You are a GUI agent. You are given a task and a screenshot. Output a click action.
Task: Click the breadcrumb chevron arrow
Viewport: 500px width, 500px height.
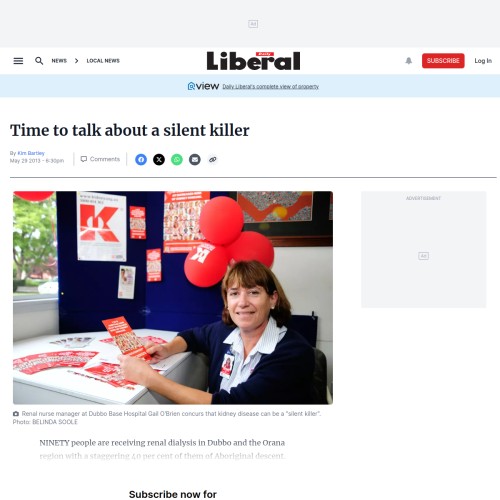click(x=77, y=61)
